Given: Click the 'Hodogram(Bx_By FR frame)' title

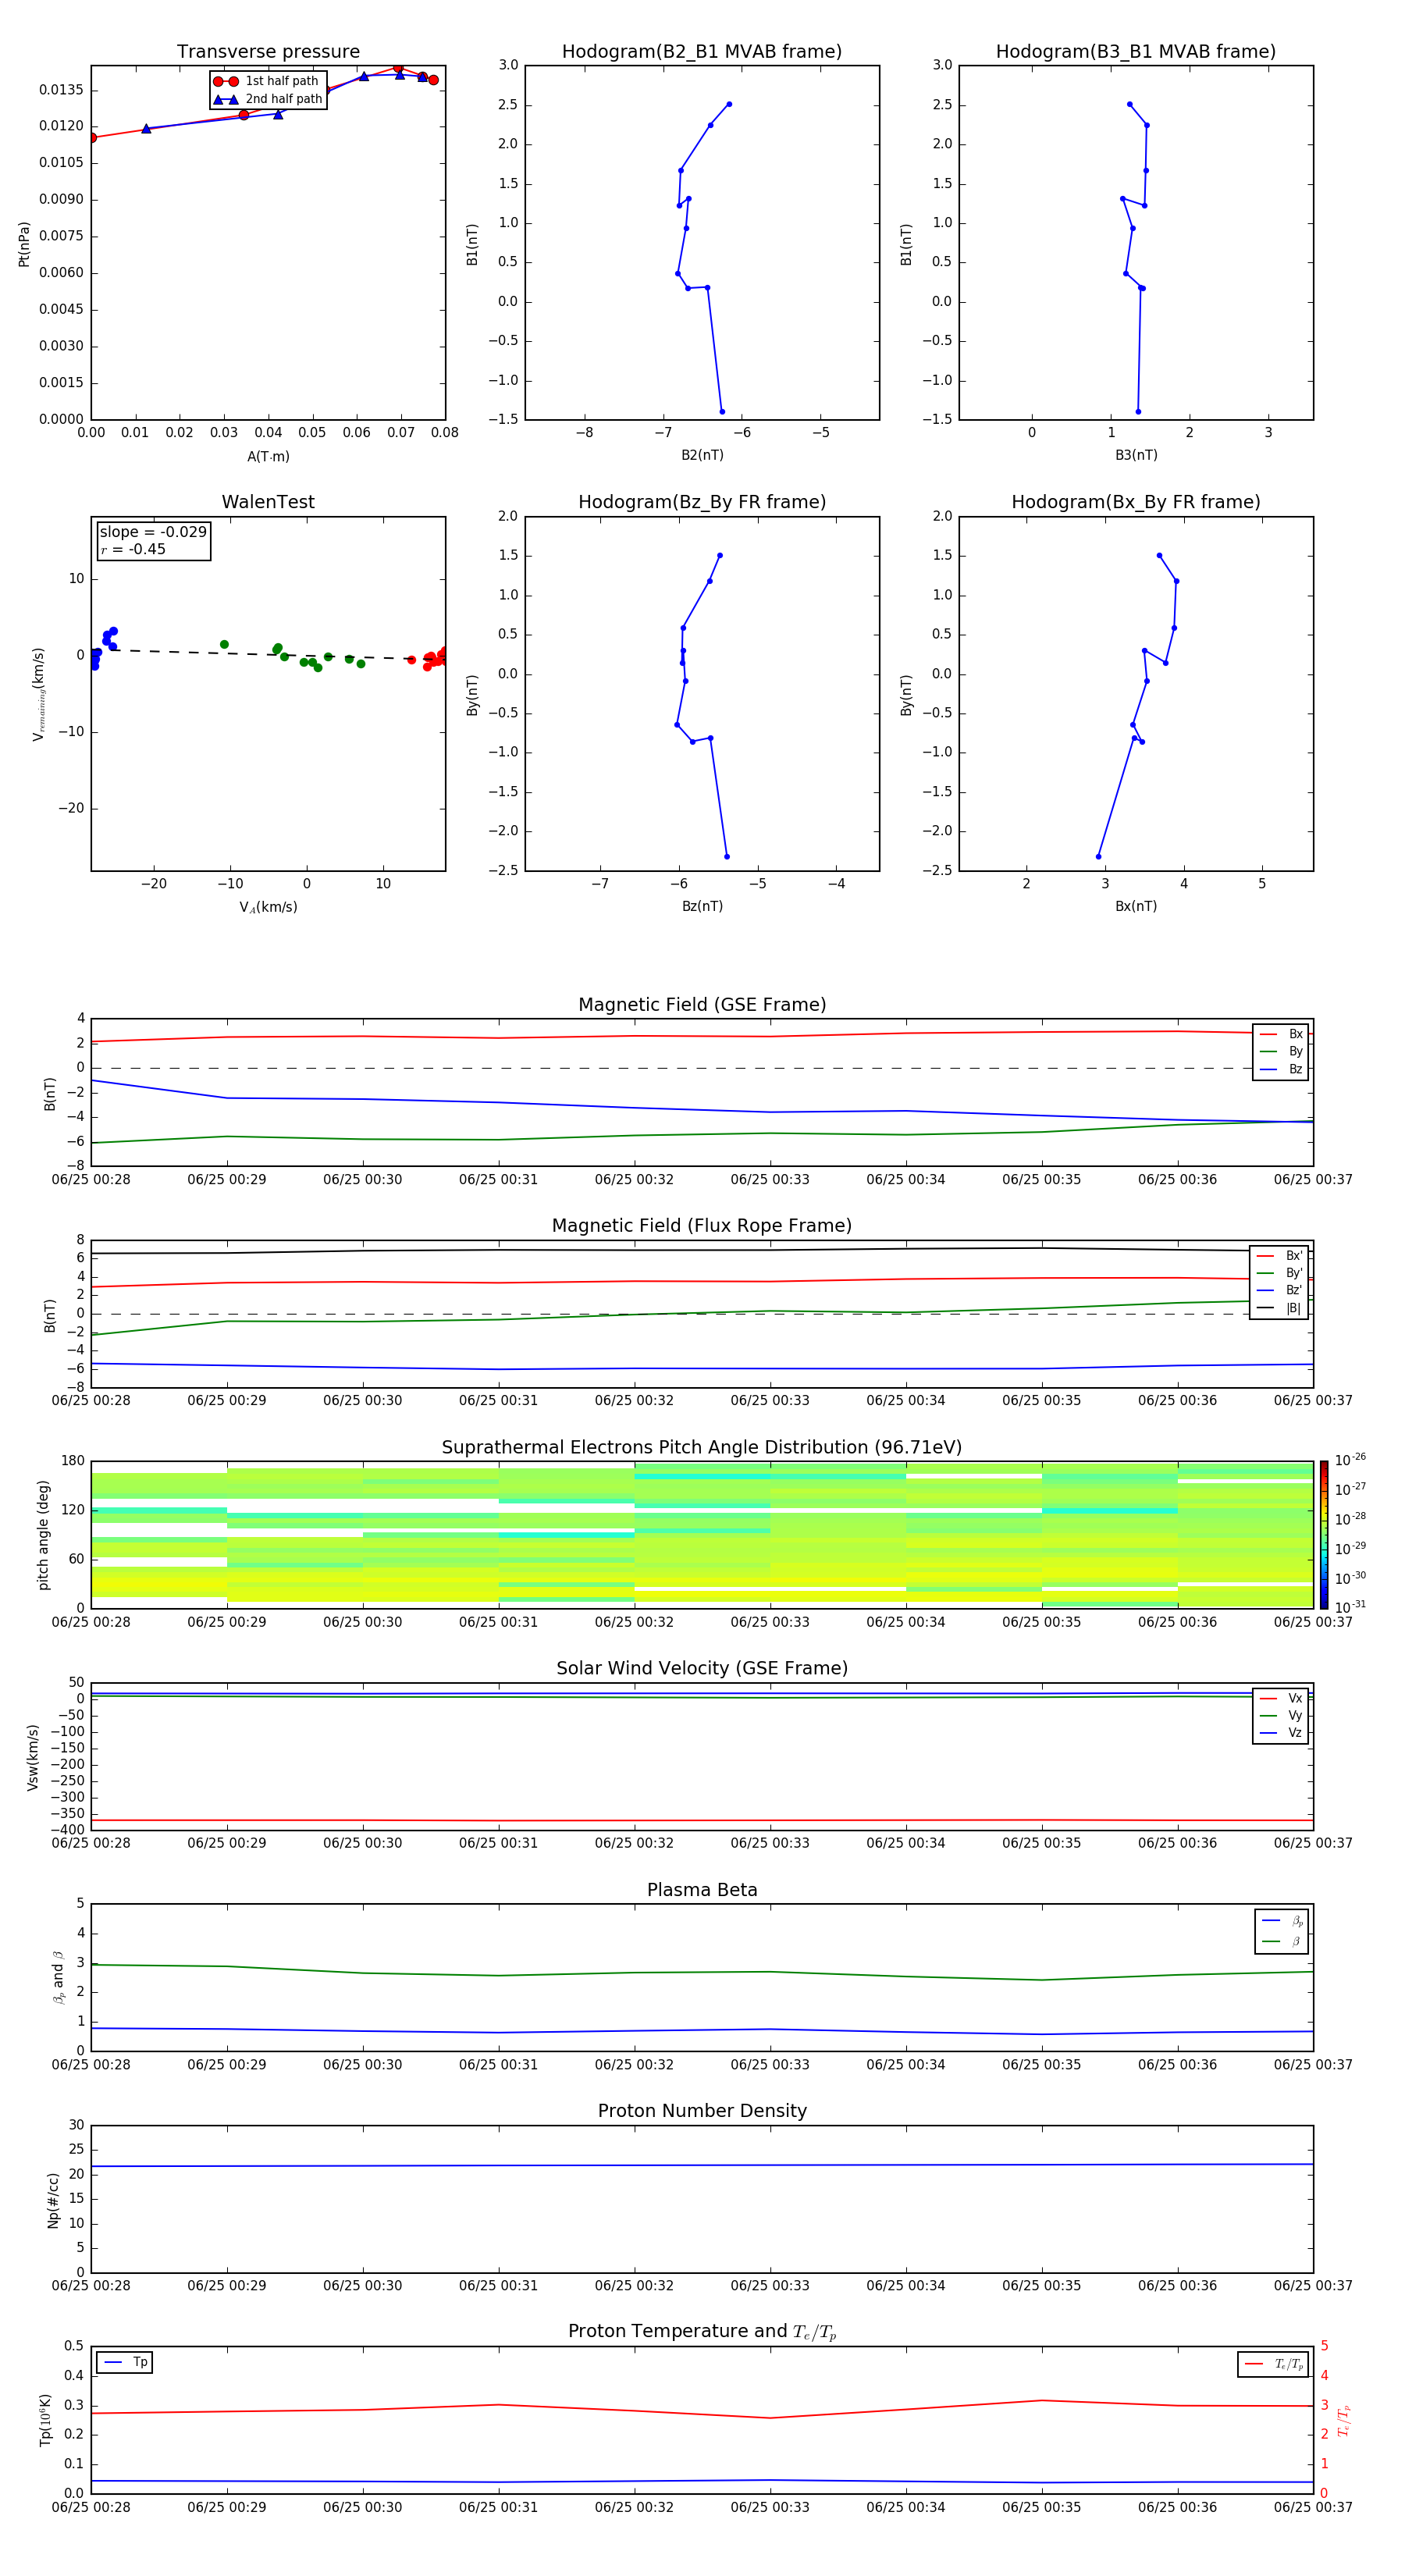Looking at the screenshot, I should pyautogui.click(x=1136, y=502).
